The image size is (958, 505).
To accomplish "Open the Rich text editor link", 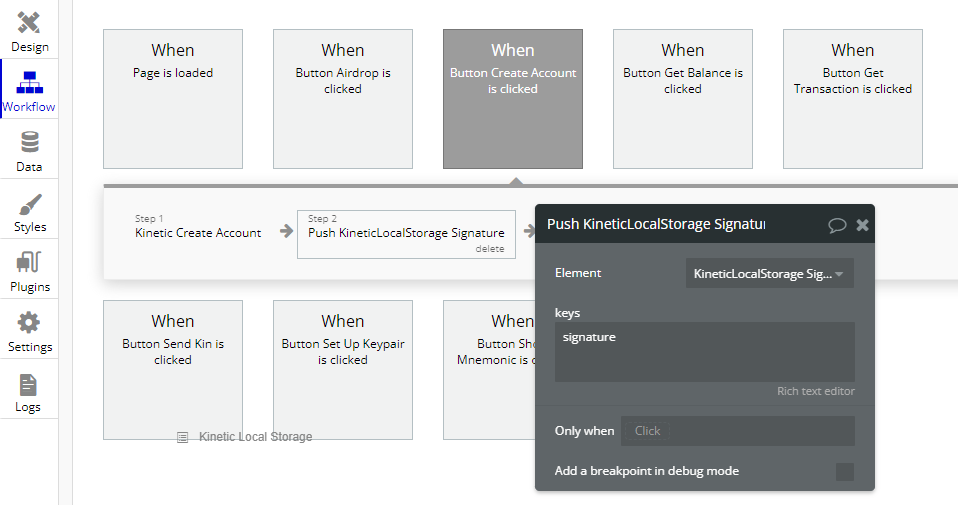I will pyautogui.click(x=815, y=391).
